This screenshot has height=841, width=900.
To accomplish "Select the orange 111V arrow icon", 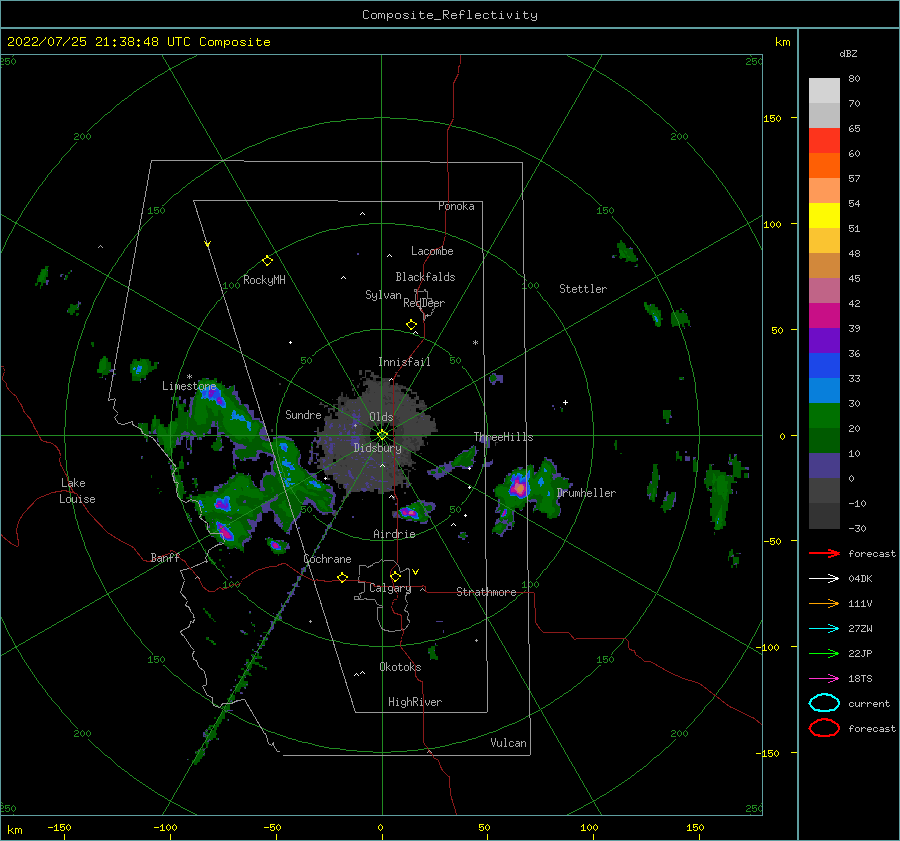I will (x=824, y=603).
